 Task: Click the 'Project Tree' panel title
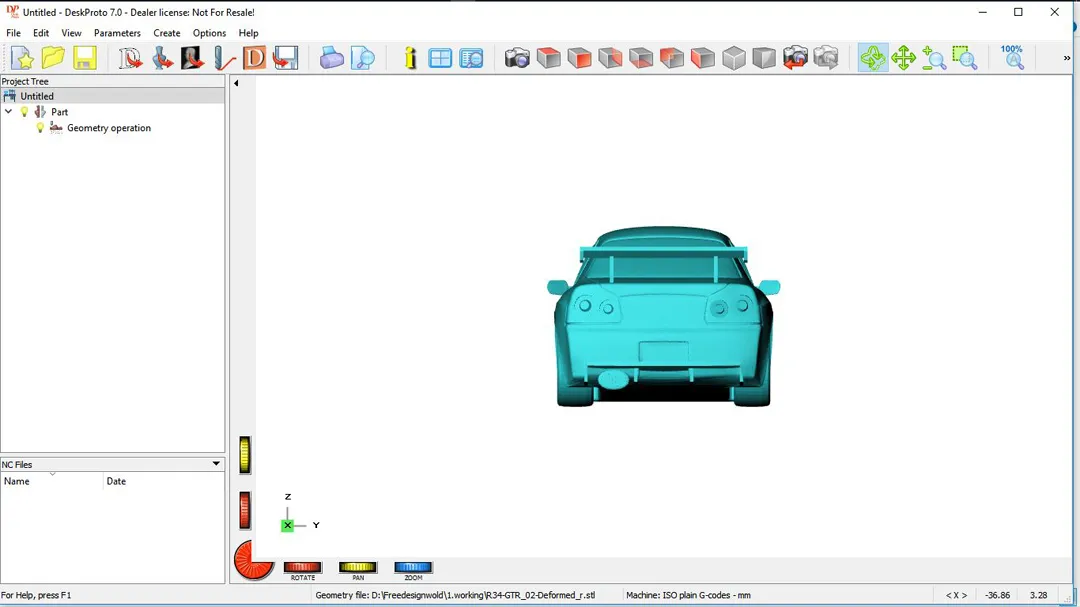25,81
